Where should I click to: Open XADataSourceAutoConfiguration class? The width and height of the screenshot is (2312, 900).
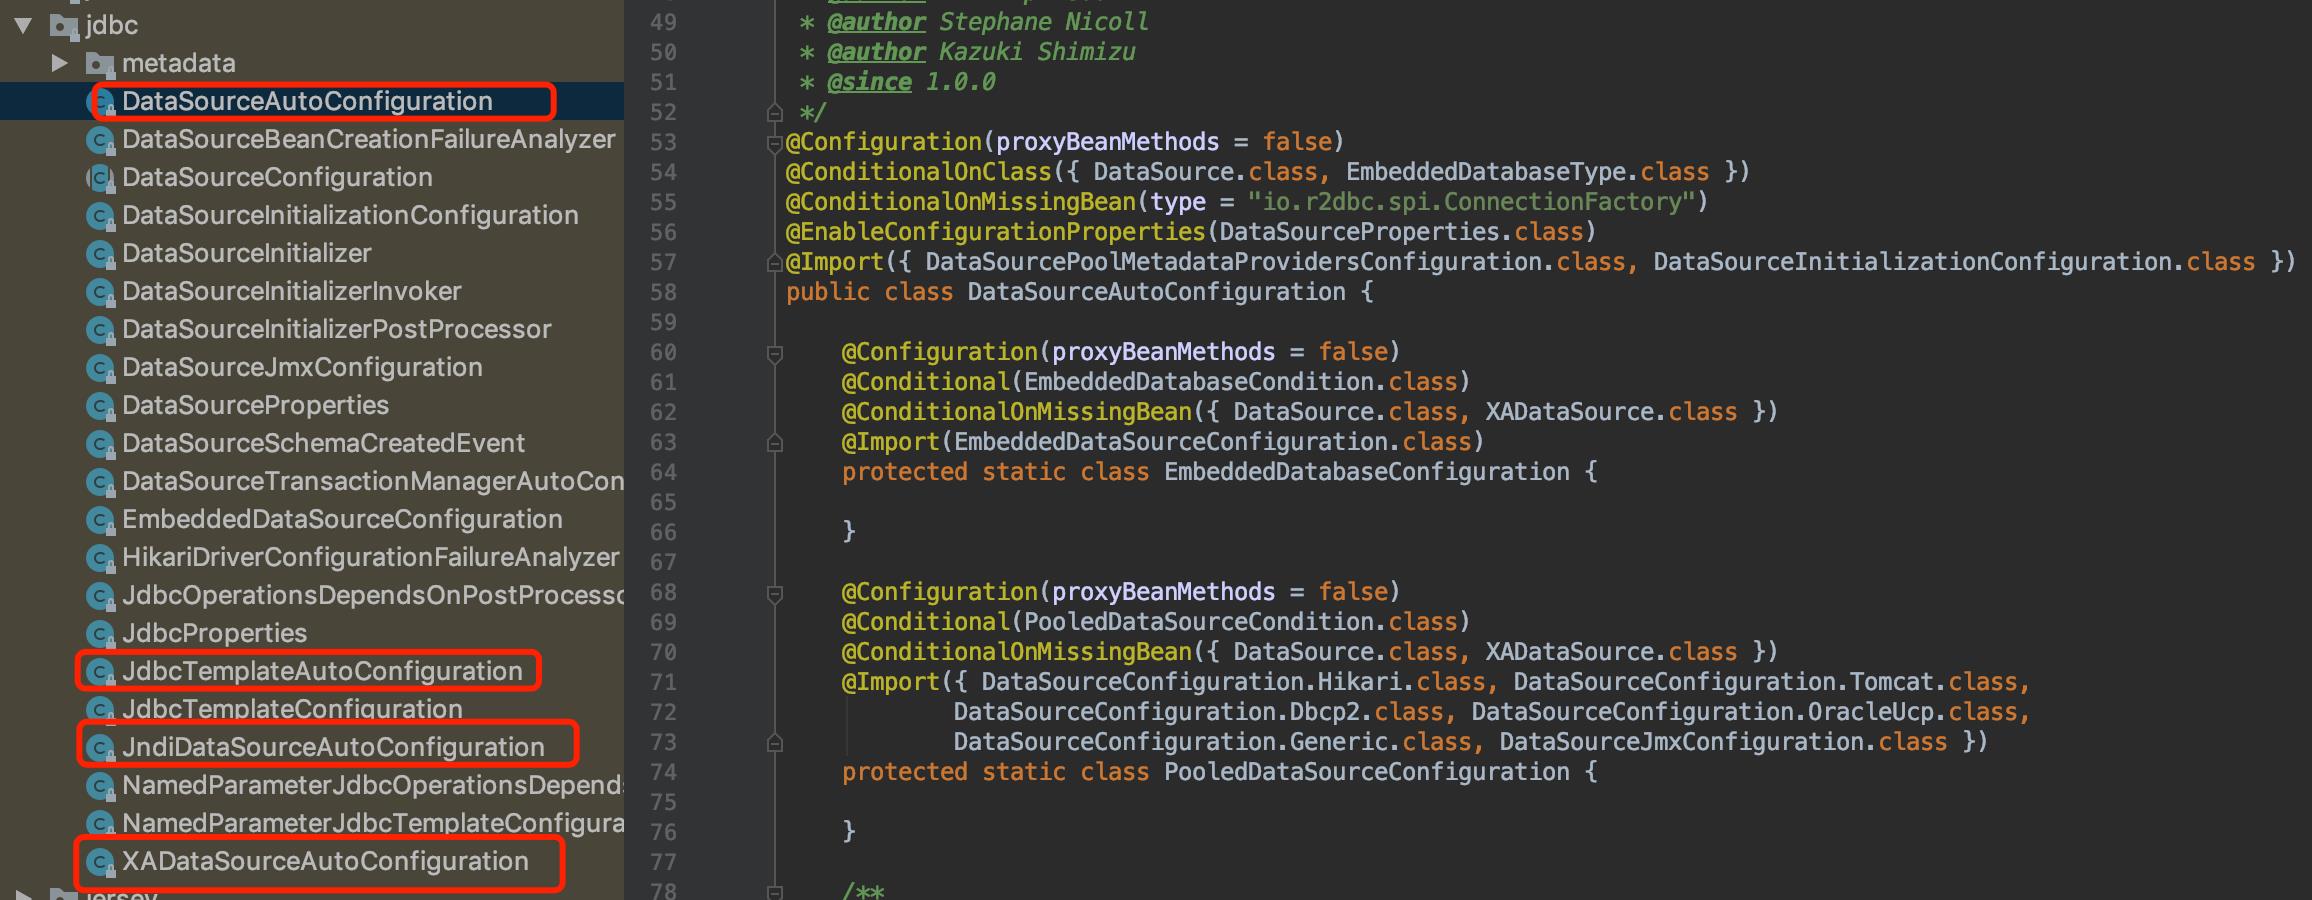point(325,861)
